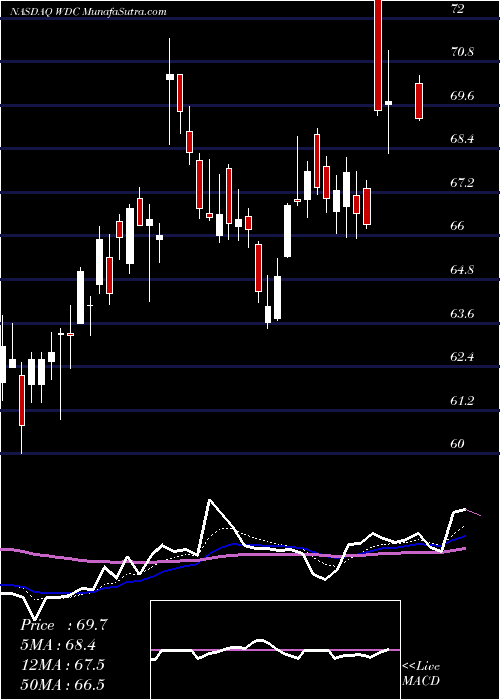Click the Price : 69.7 readout

[63, 625]
